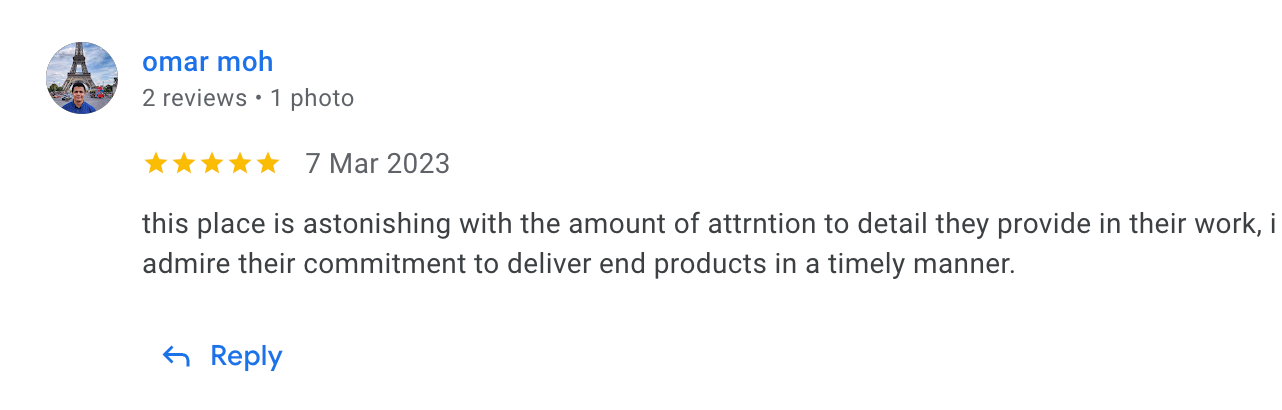Image resolution: width=1282 pixels, height=410 pixels.
Task: Click the Reply text link
Action: pyautogui.click(x=246, y=356)
